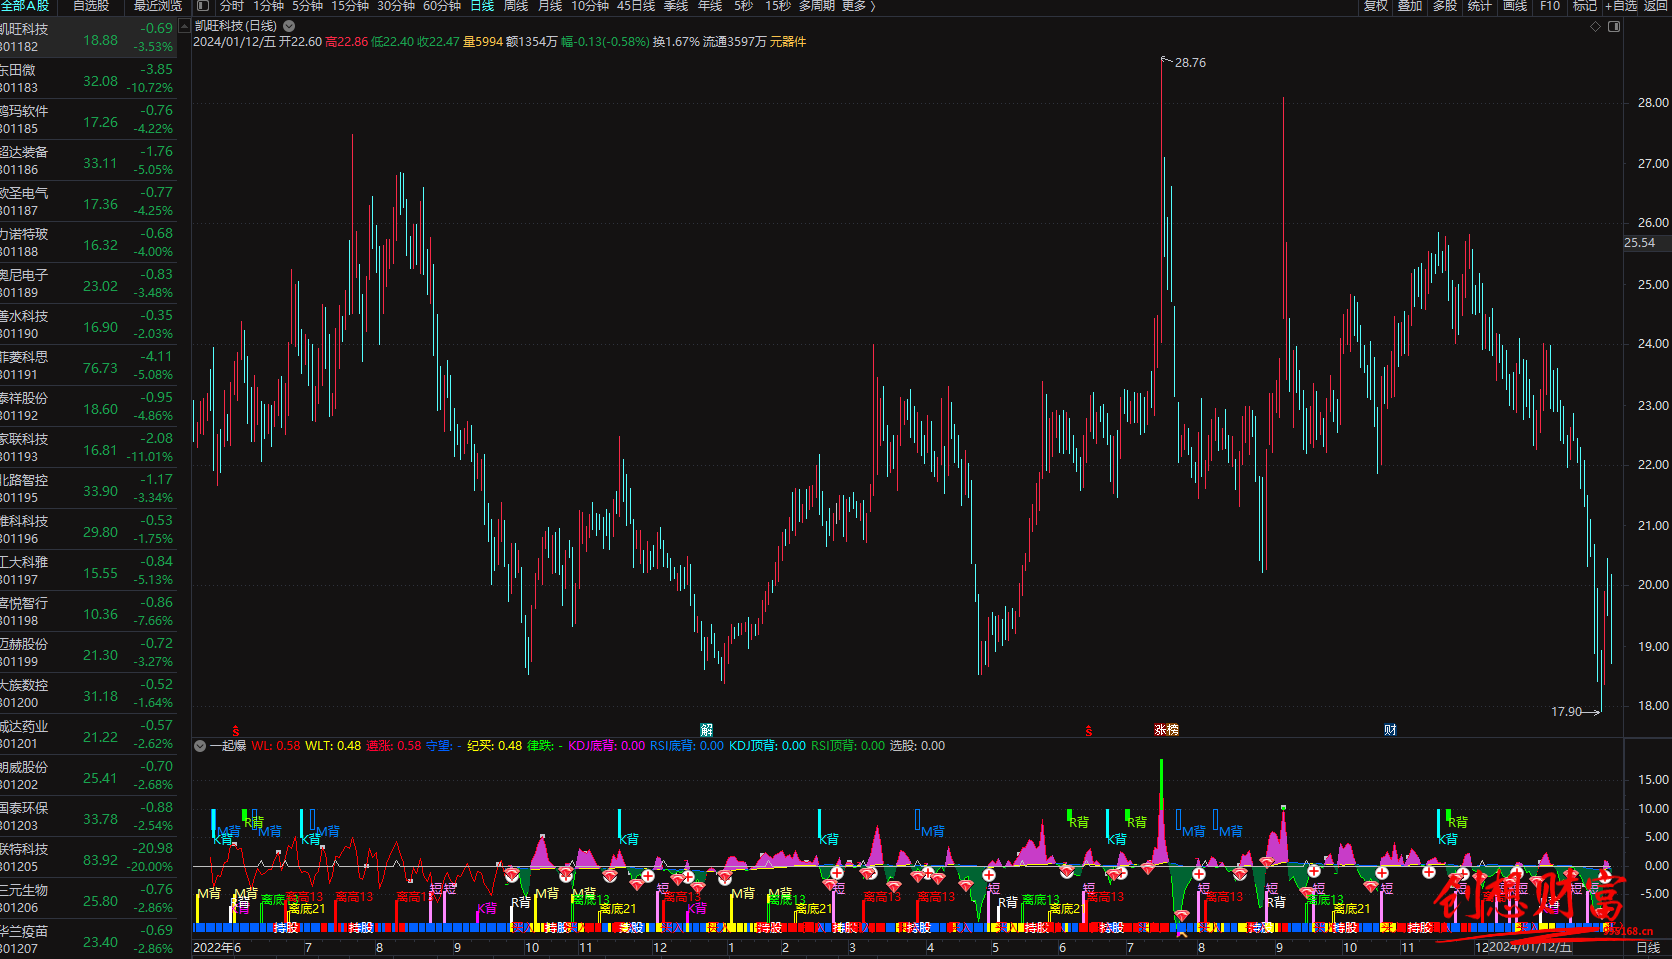The image size is (1672, 959).
Task: Activate the 画线 drawing tools button
Action: pos(1515,6)
